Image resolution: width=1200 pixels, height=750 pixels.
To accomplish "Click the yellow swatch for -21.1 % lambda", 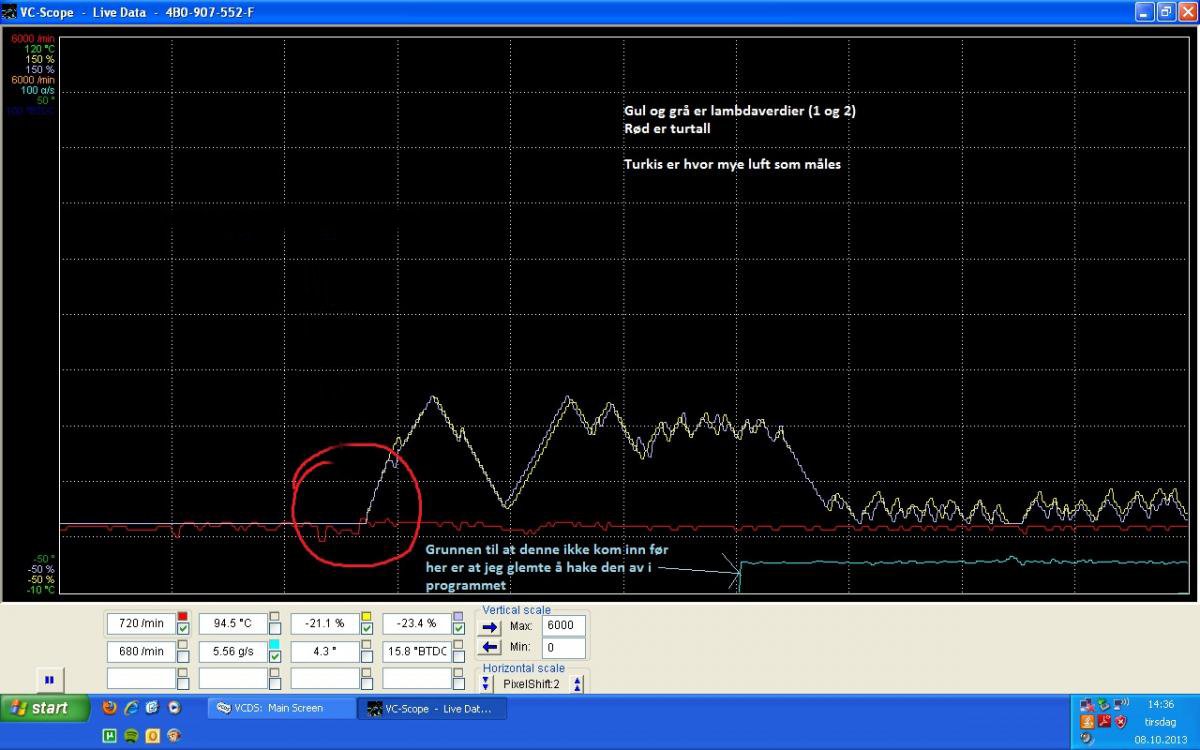I will click(x=366, y=616).
